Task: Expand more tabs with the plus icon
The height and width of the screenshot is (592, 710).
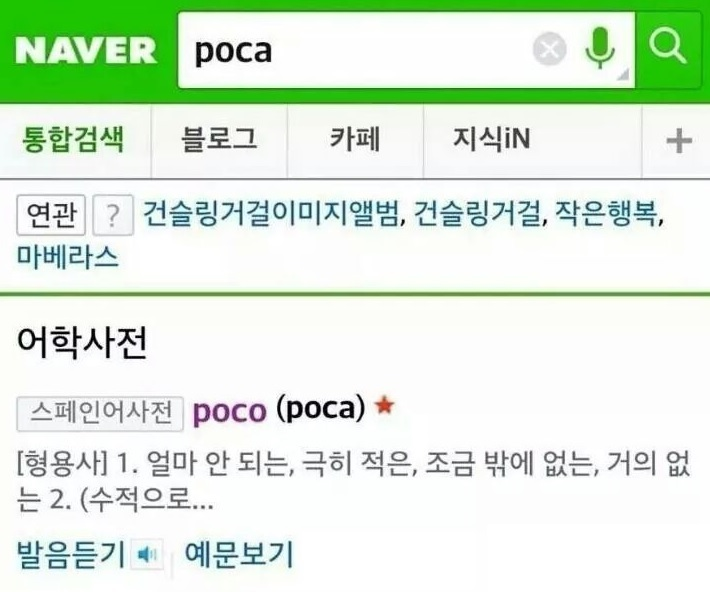Action: coord(679,141)
